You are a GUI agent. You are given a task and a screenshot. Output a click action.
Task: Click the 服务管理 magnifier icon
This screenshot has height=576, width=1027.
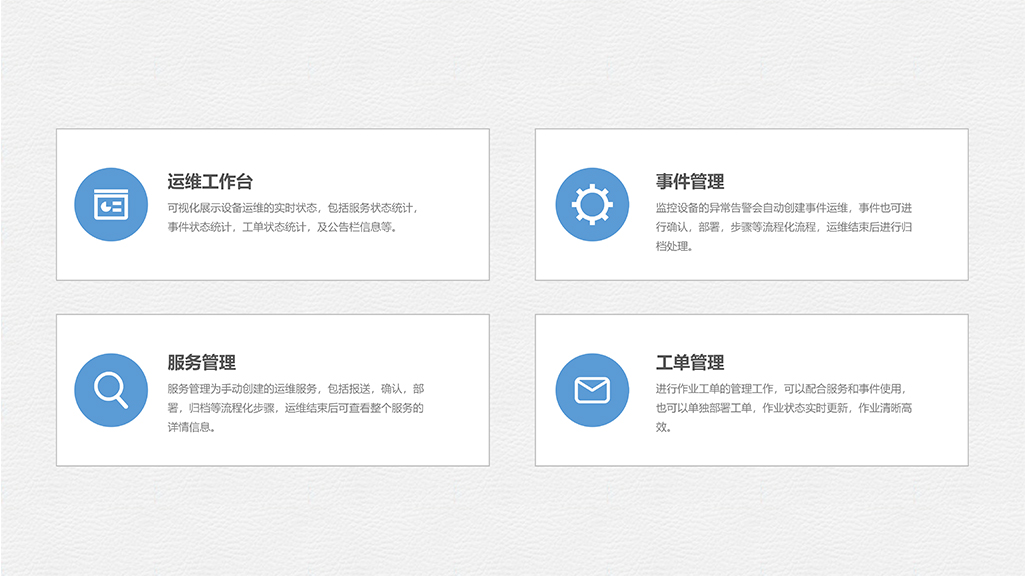pyautogui.click(x=111, y=390)
